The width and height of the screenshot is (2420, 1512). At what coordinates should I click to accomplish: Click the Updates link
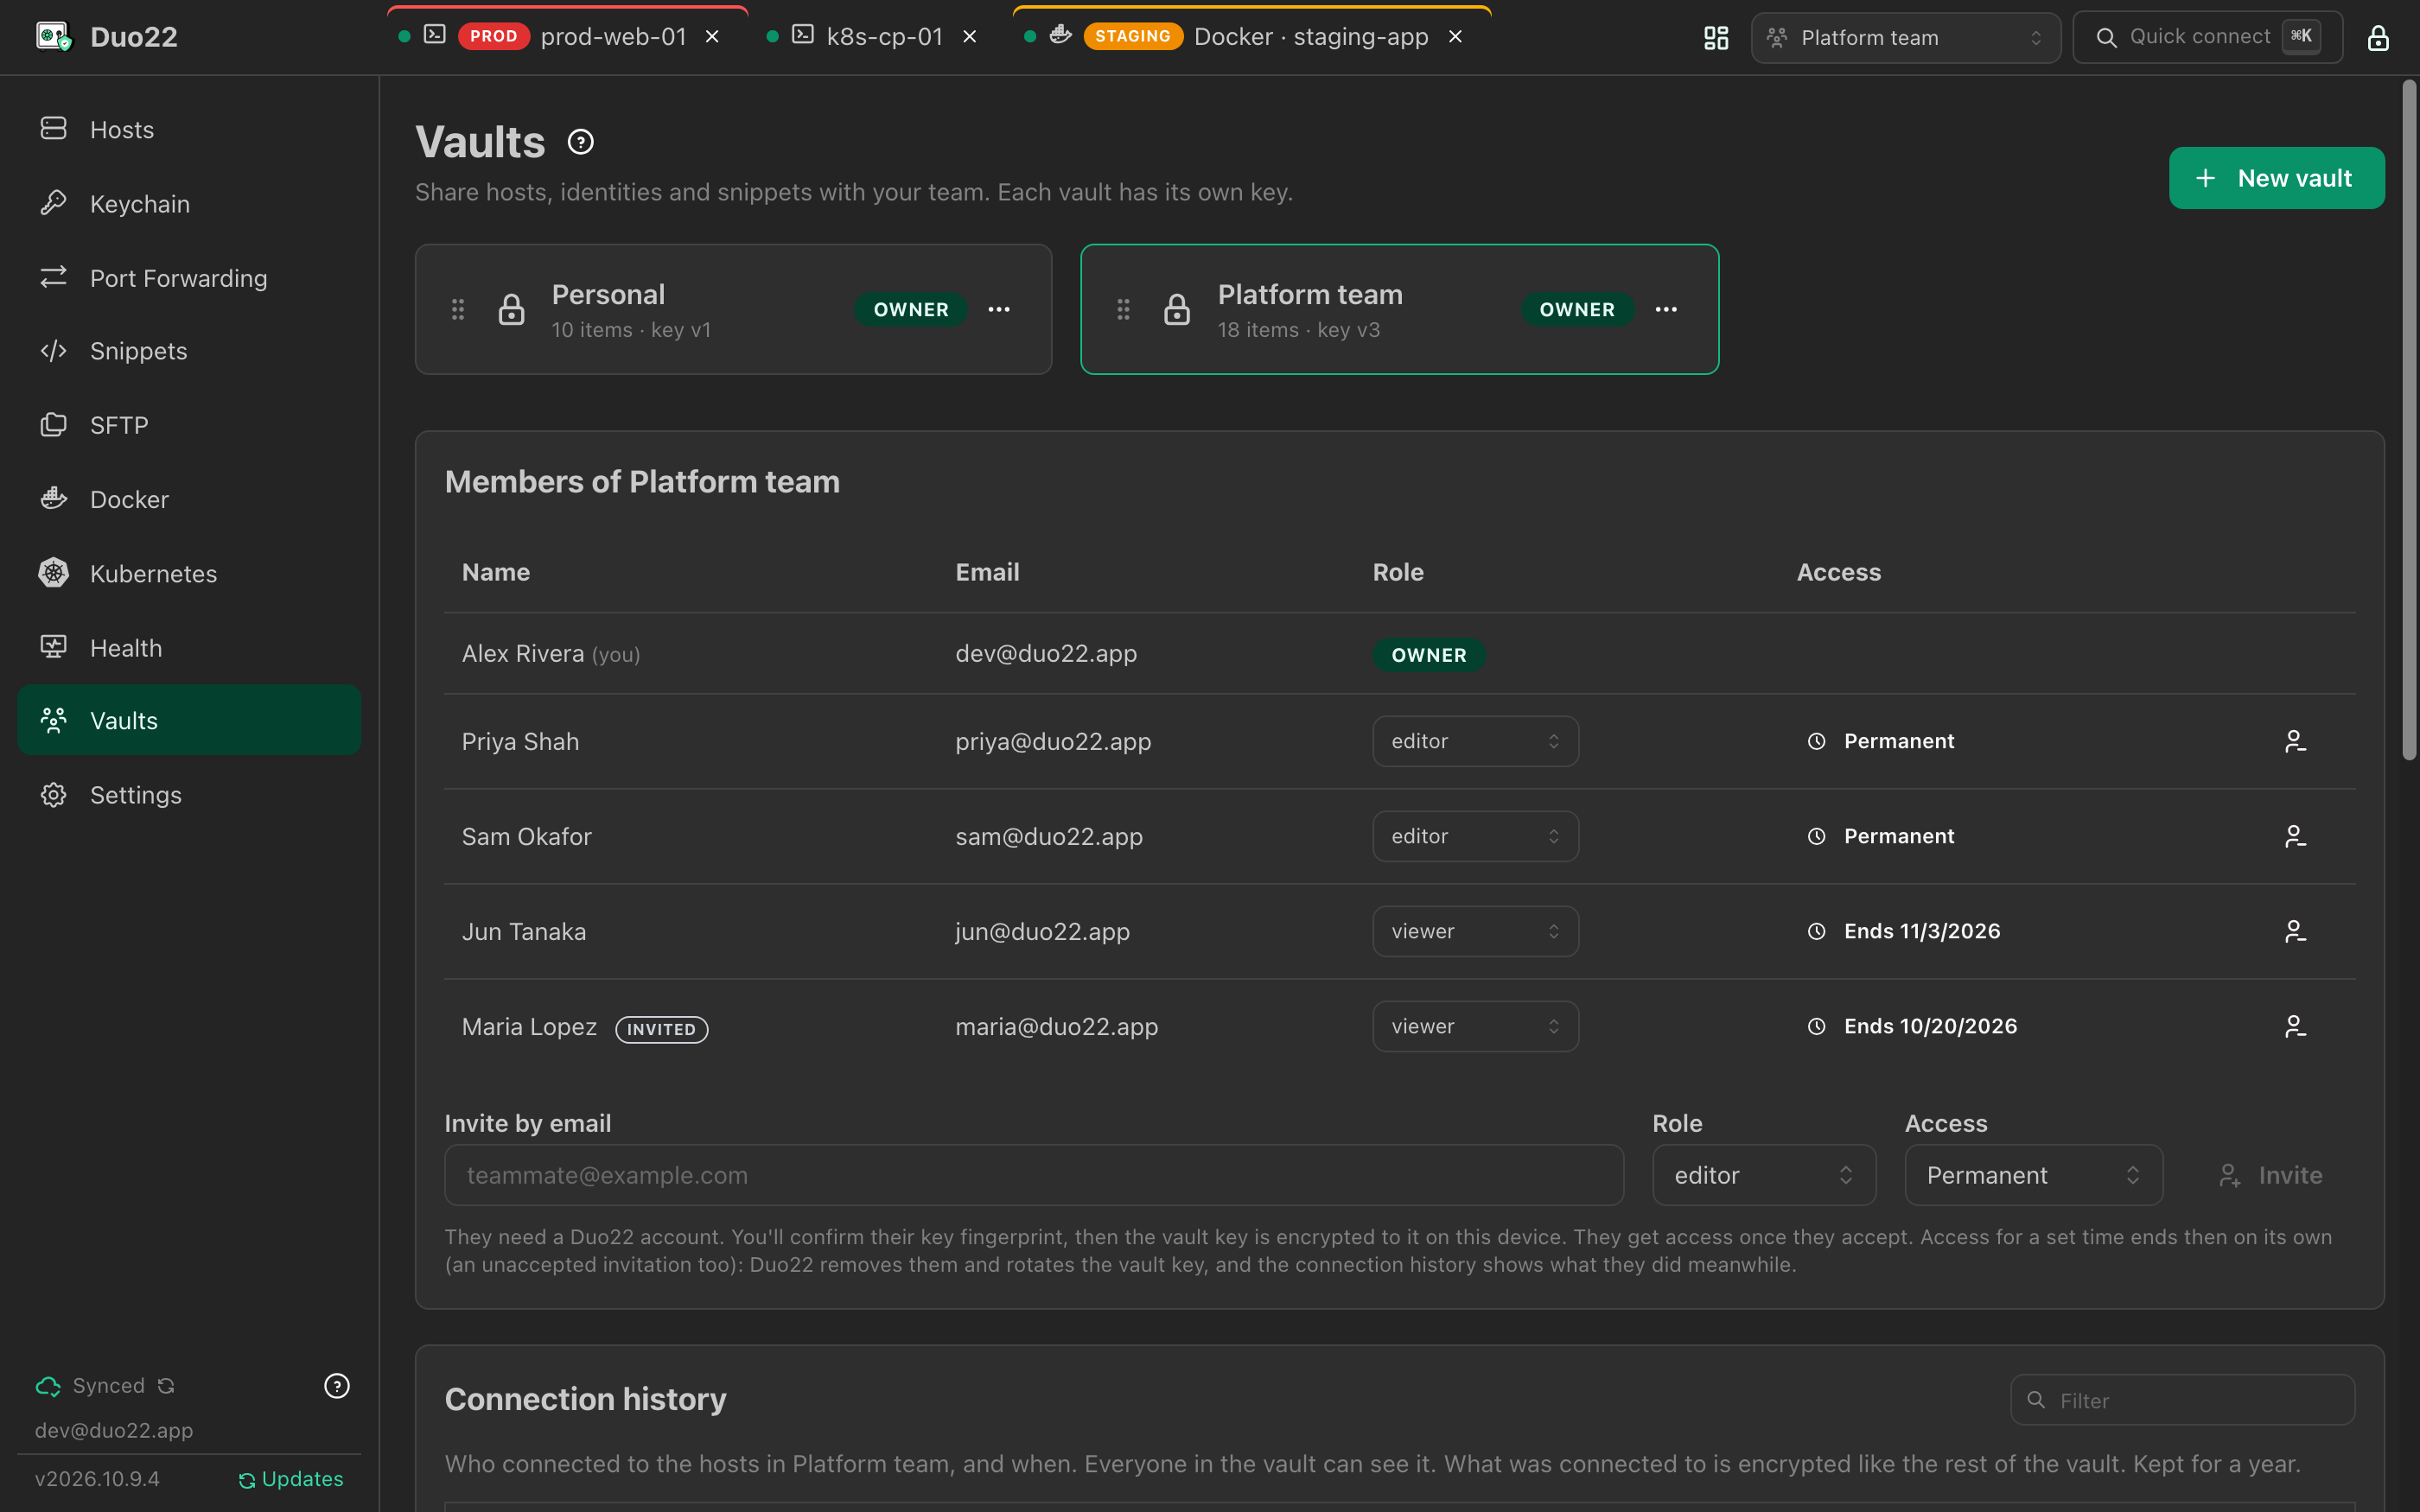coord(291,1478)
